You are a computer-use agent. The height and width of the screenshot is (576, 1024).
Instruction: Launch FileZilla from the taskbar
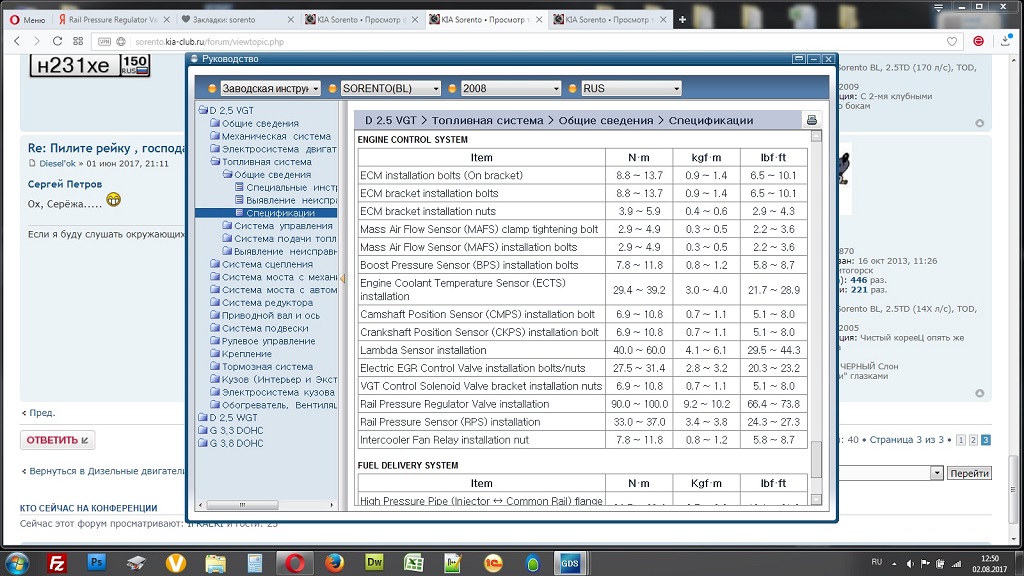[57, 562]
